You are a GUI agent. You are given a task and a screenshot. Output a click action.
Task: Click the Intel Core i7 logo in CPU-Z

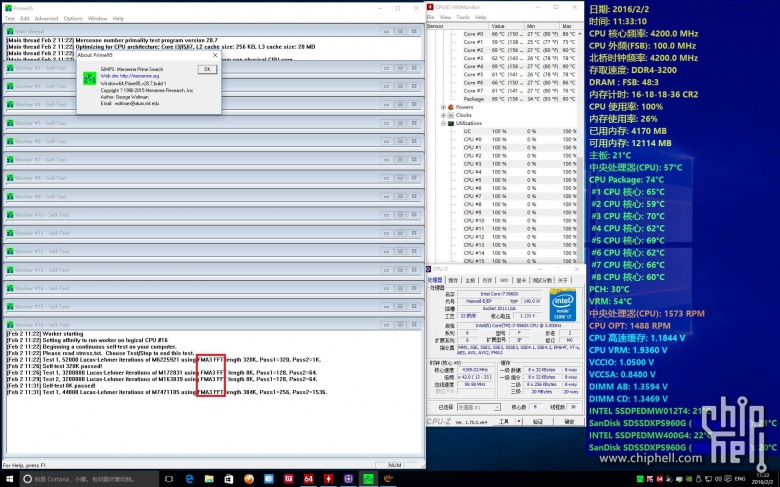(x=564, y=304)
